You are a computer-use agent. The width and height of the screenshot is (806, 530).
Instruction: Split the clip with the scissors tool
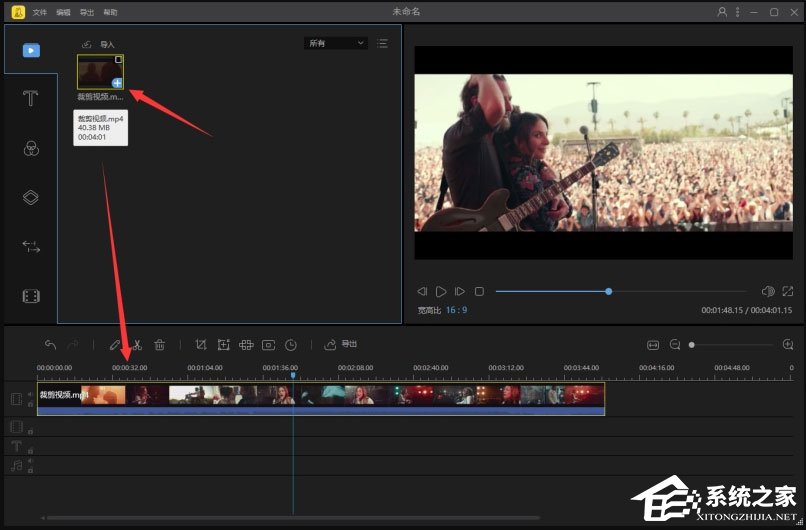[x=137, y=344]
